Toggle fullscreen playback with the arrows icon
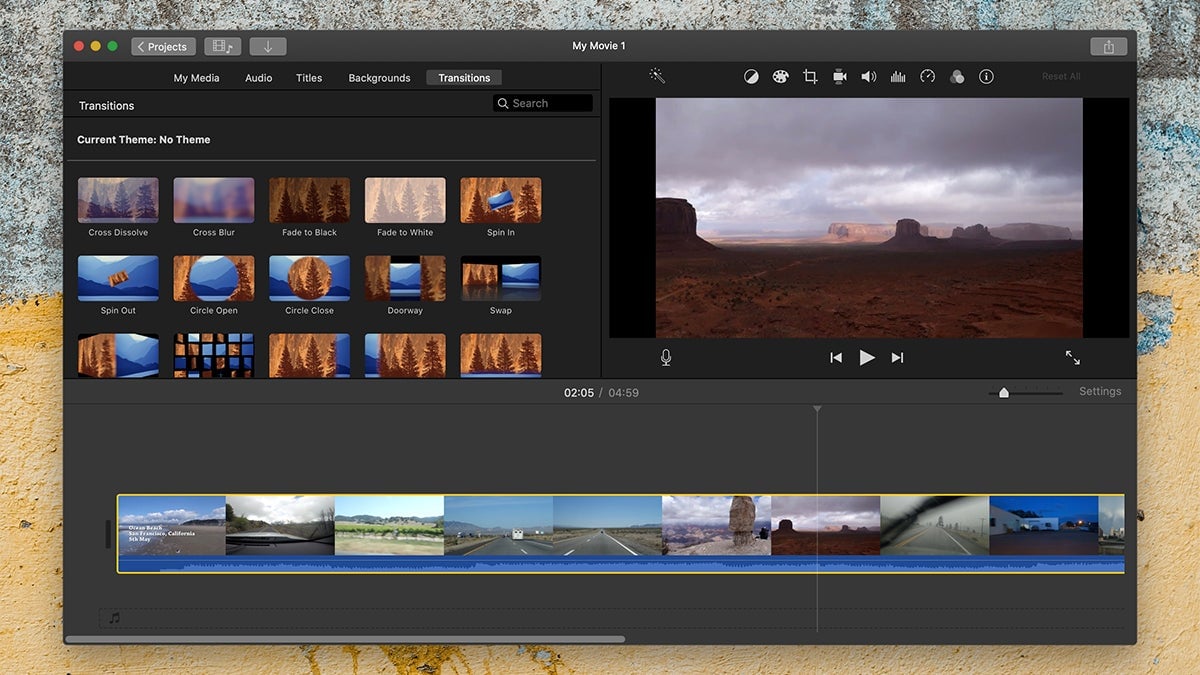This screenshot has width=1200, height=675. pyautogui.click(x=1072, y=357)
